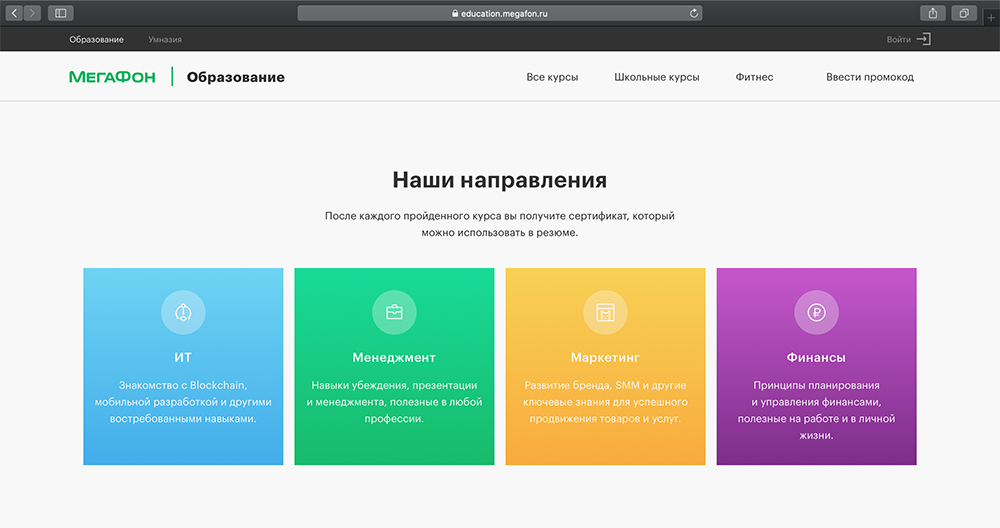Screen dimensions: 1000x528
Task: Open the Все курсы menu item
Action: point(552,77)
